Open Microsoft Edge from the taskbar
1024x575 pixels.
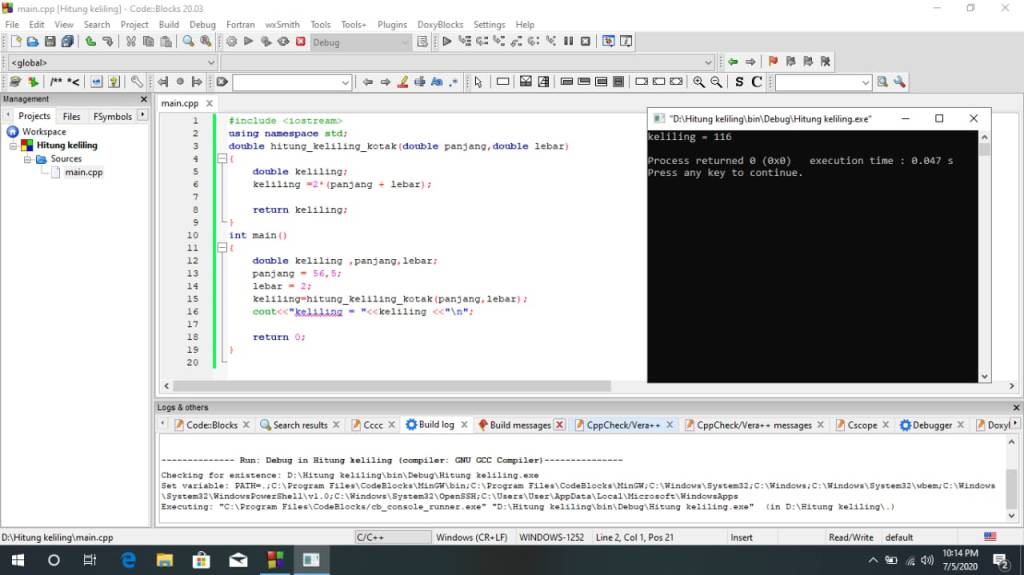tap(129, 560)
